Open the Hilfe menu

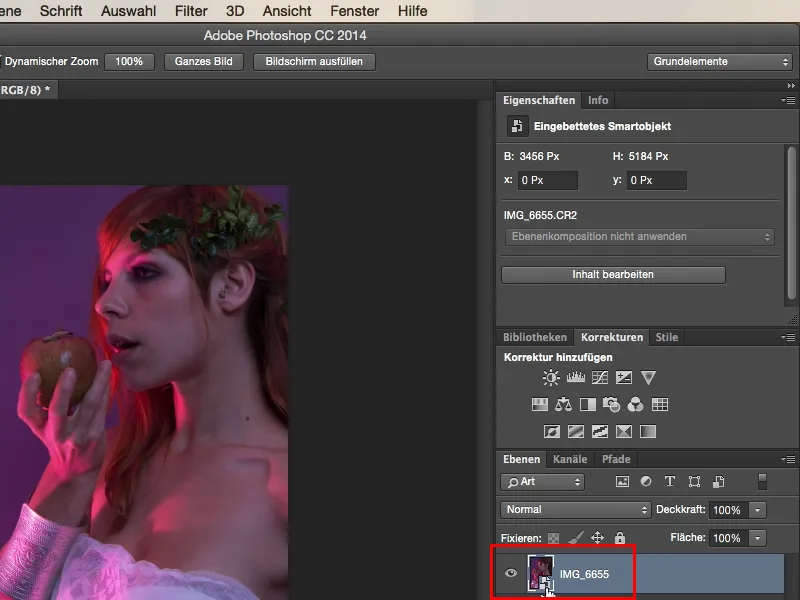412,11
